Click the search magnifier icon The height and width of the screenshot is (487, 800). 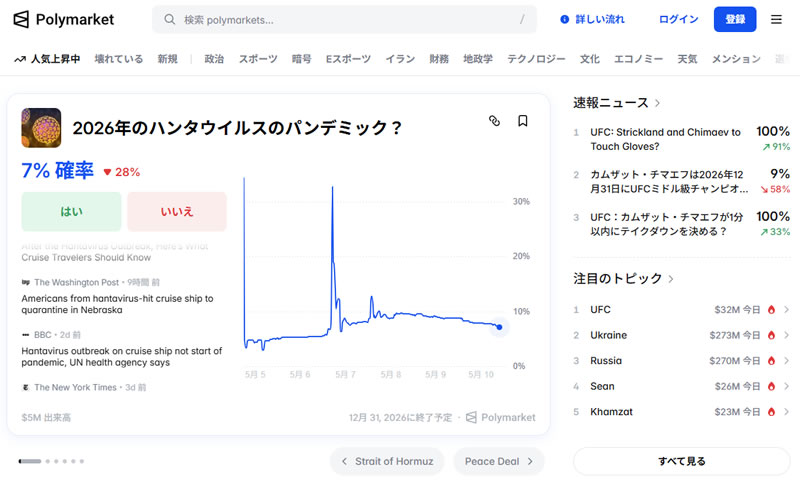pos(170,19)
